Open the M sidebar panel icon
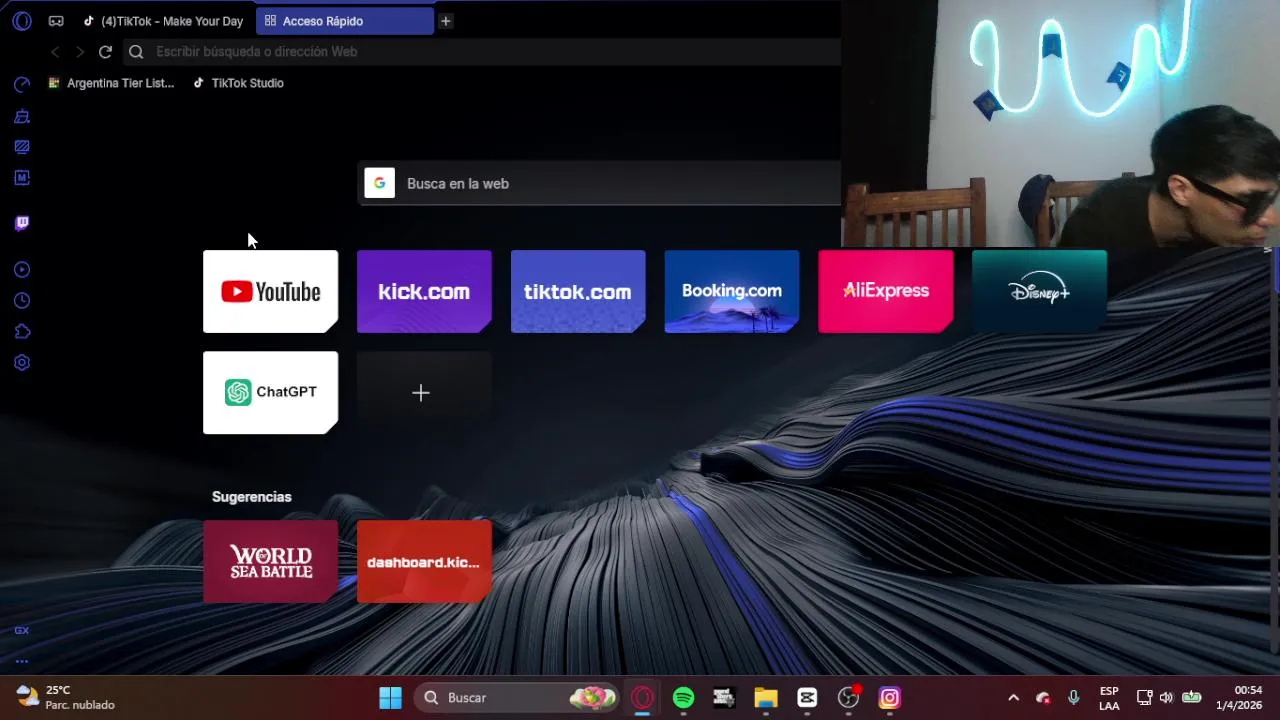The height and width of the screenshot is (720, 1280). point(22,178)
